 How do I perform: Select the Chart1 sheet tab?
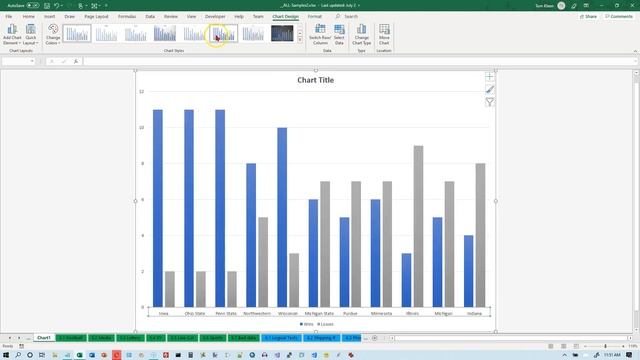tap(44, 338)
